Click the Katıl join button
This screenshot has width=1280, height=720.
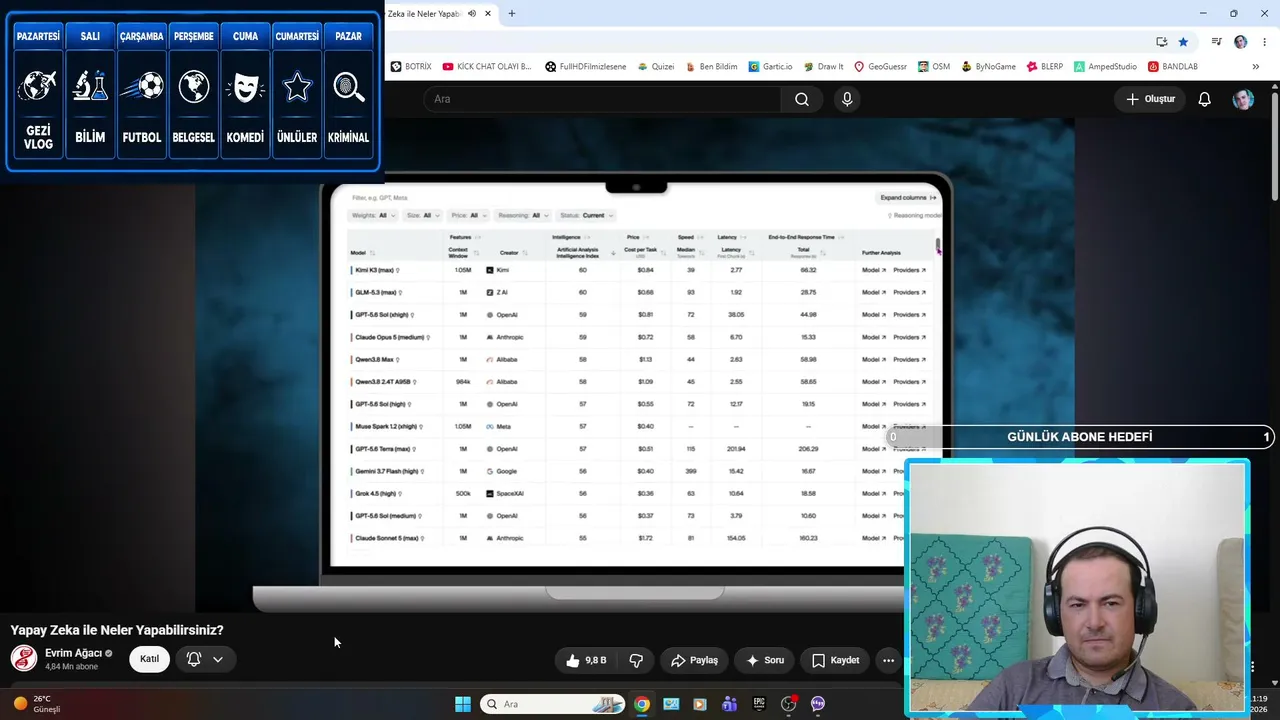click(x=149, y=659)
